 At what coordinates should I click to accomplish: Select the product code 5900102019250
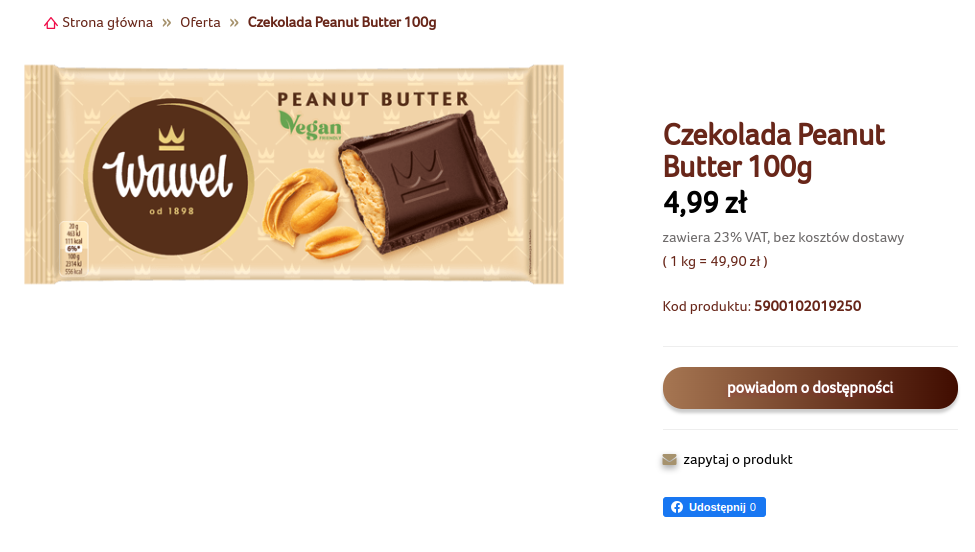coord(807,306)
